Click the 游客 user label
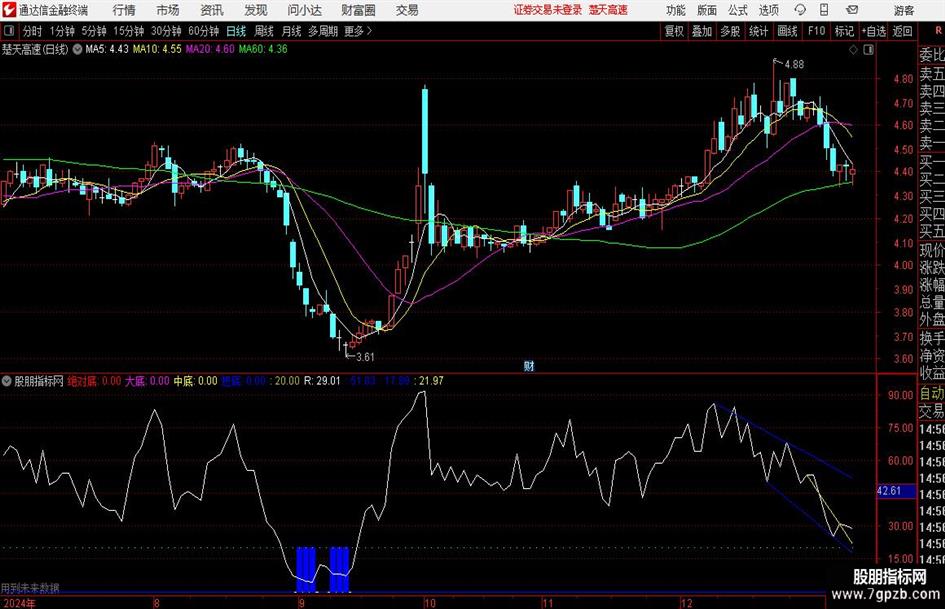Viewport: 945px width, 609px height. pyautogui.click(x=903, y=10)
